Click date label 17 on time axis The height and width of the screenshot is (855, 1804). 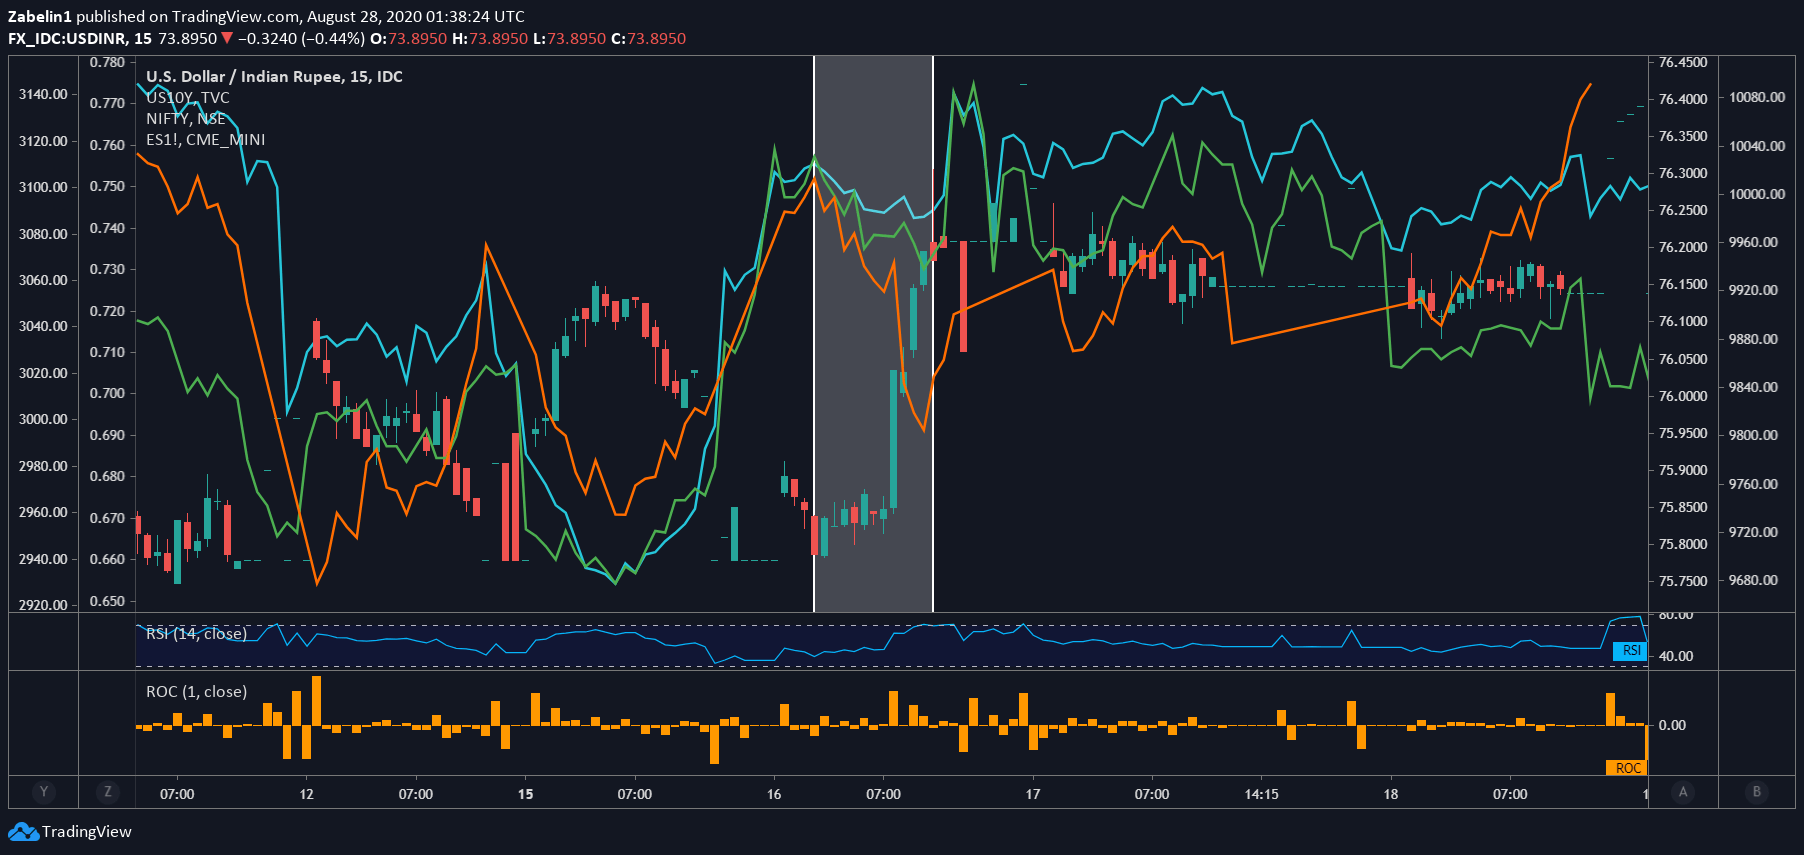pyautogui.click(x=1033, y=794)
